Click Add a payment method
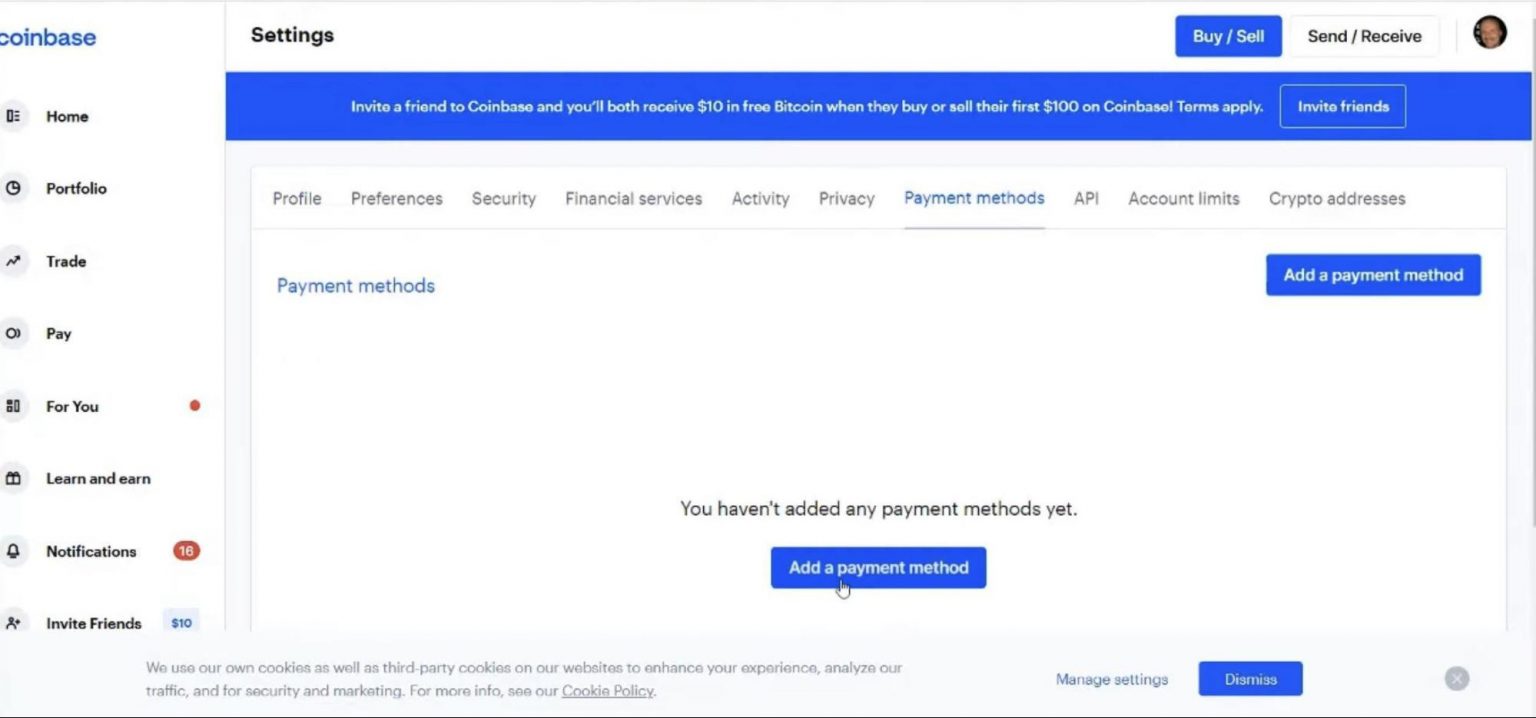This screenshot has width=1536, height=718. point(878,567)
